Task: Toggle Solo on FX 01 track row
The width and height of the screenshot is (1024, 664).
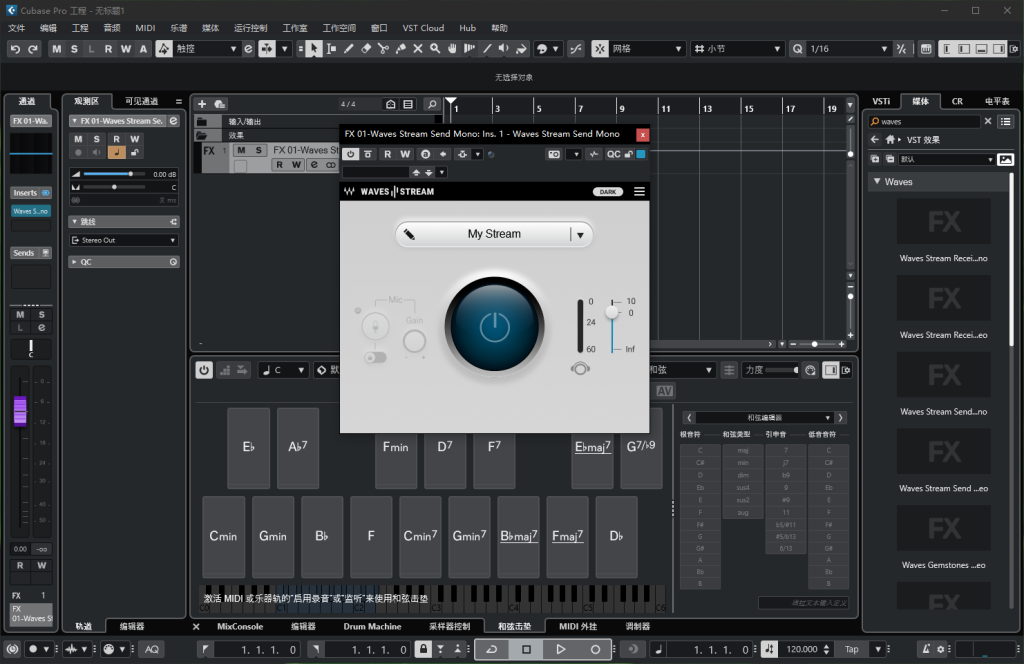Action: 259,150
